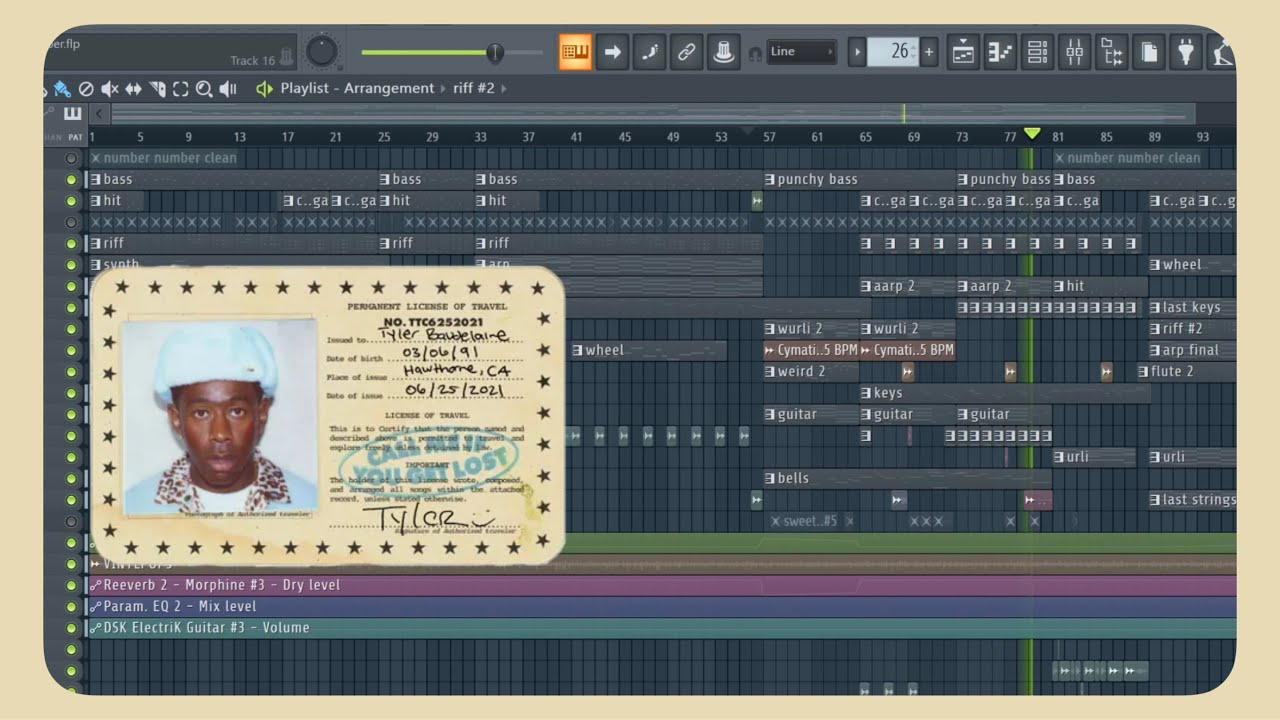The image size is (1280, 720).
Task: Select the last strings clip
Action: click(x=1192, y=500)
